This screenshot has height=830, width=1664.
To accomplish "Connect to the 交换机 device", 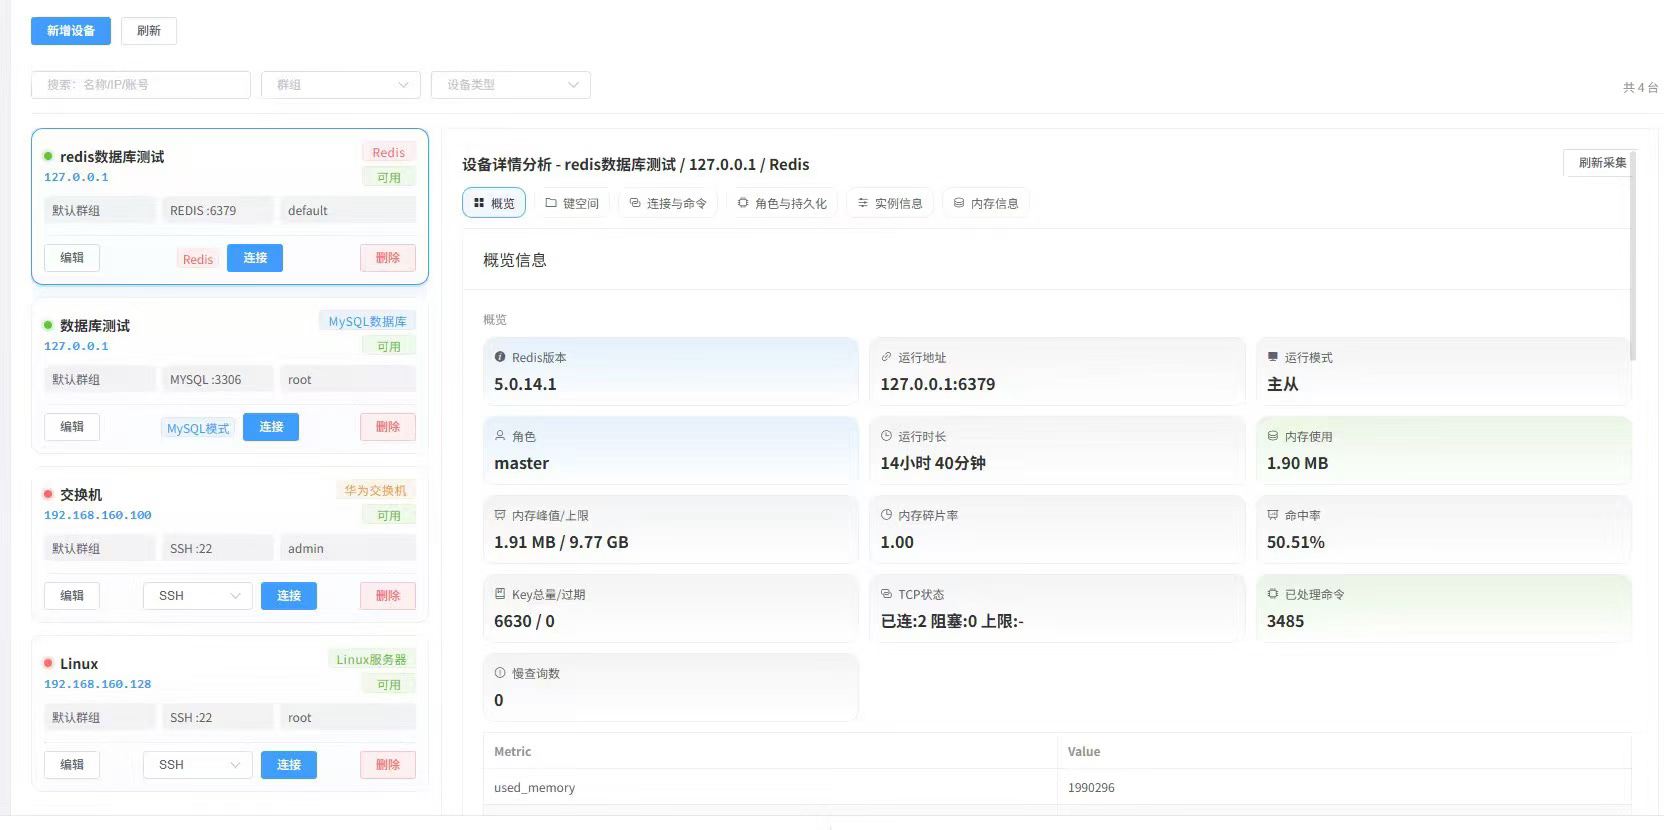I will coord(289,596).
